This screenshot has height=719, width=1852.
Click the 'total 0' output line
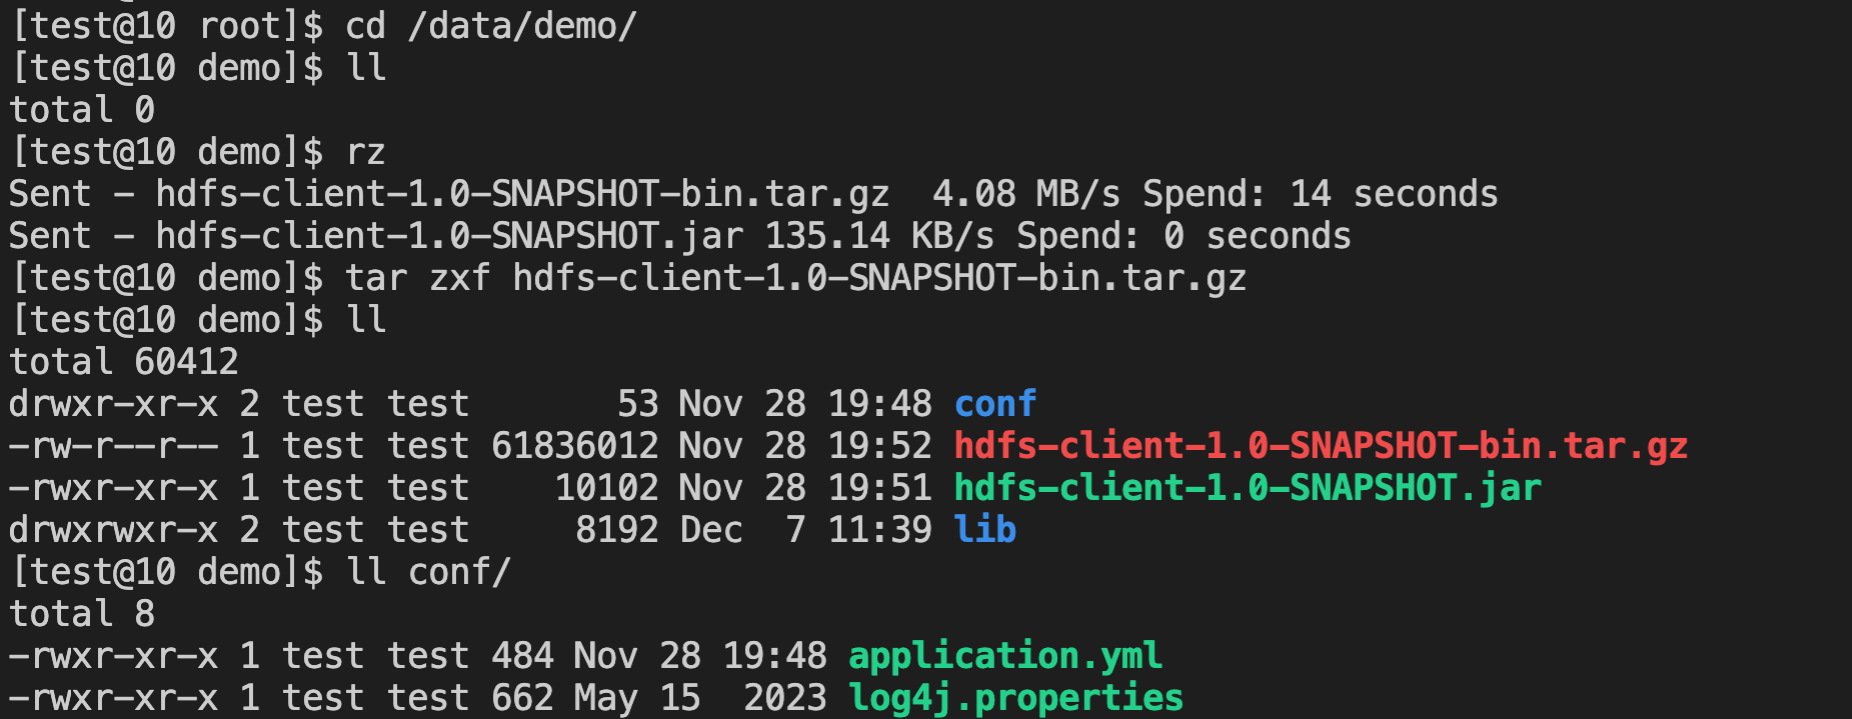[82, 110]
